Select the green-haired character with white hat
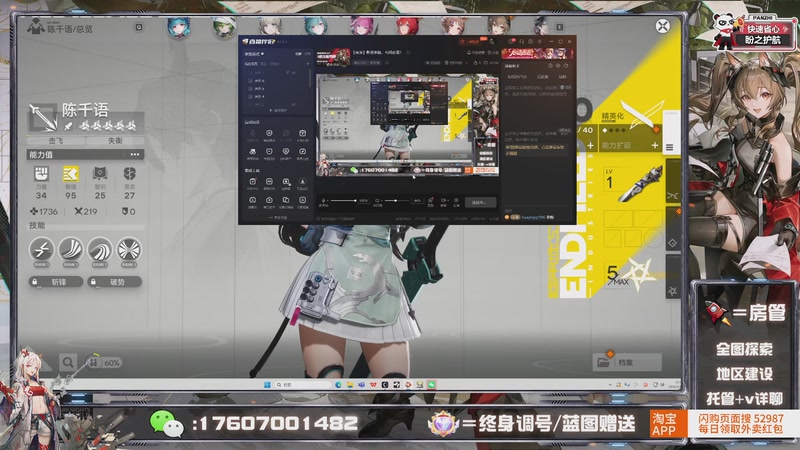800x450 pixels. pos(224,27)
